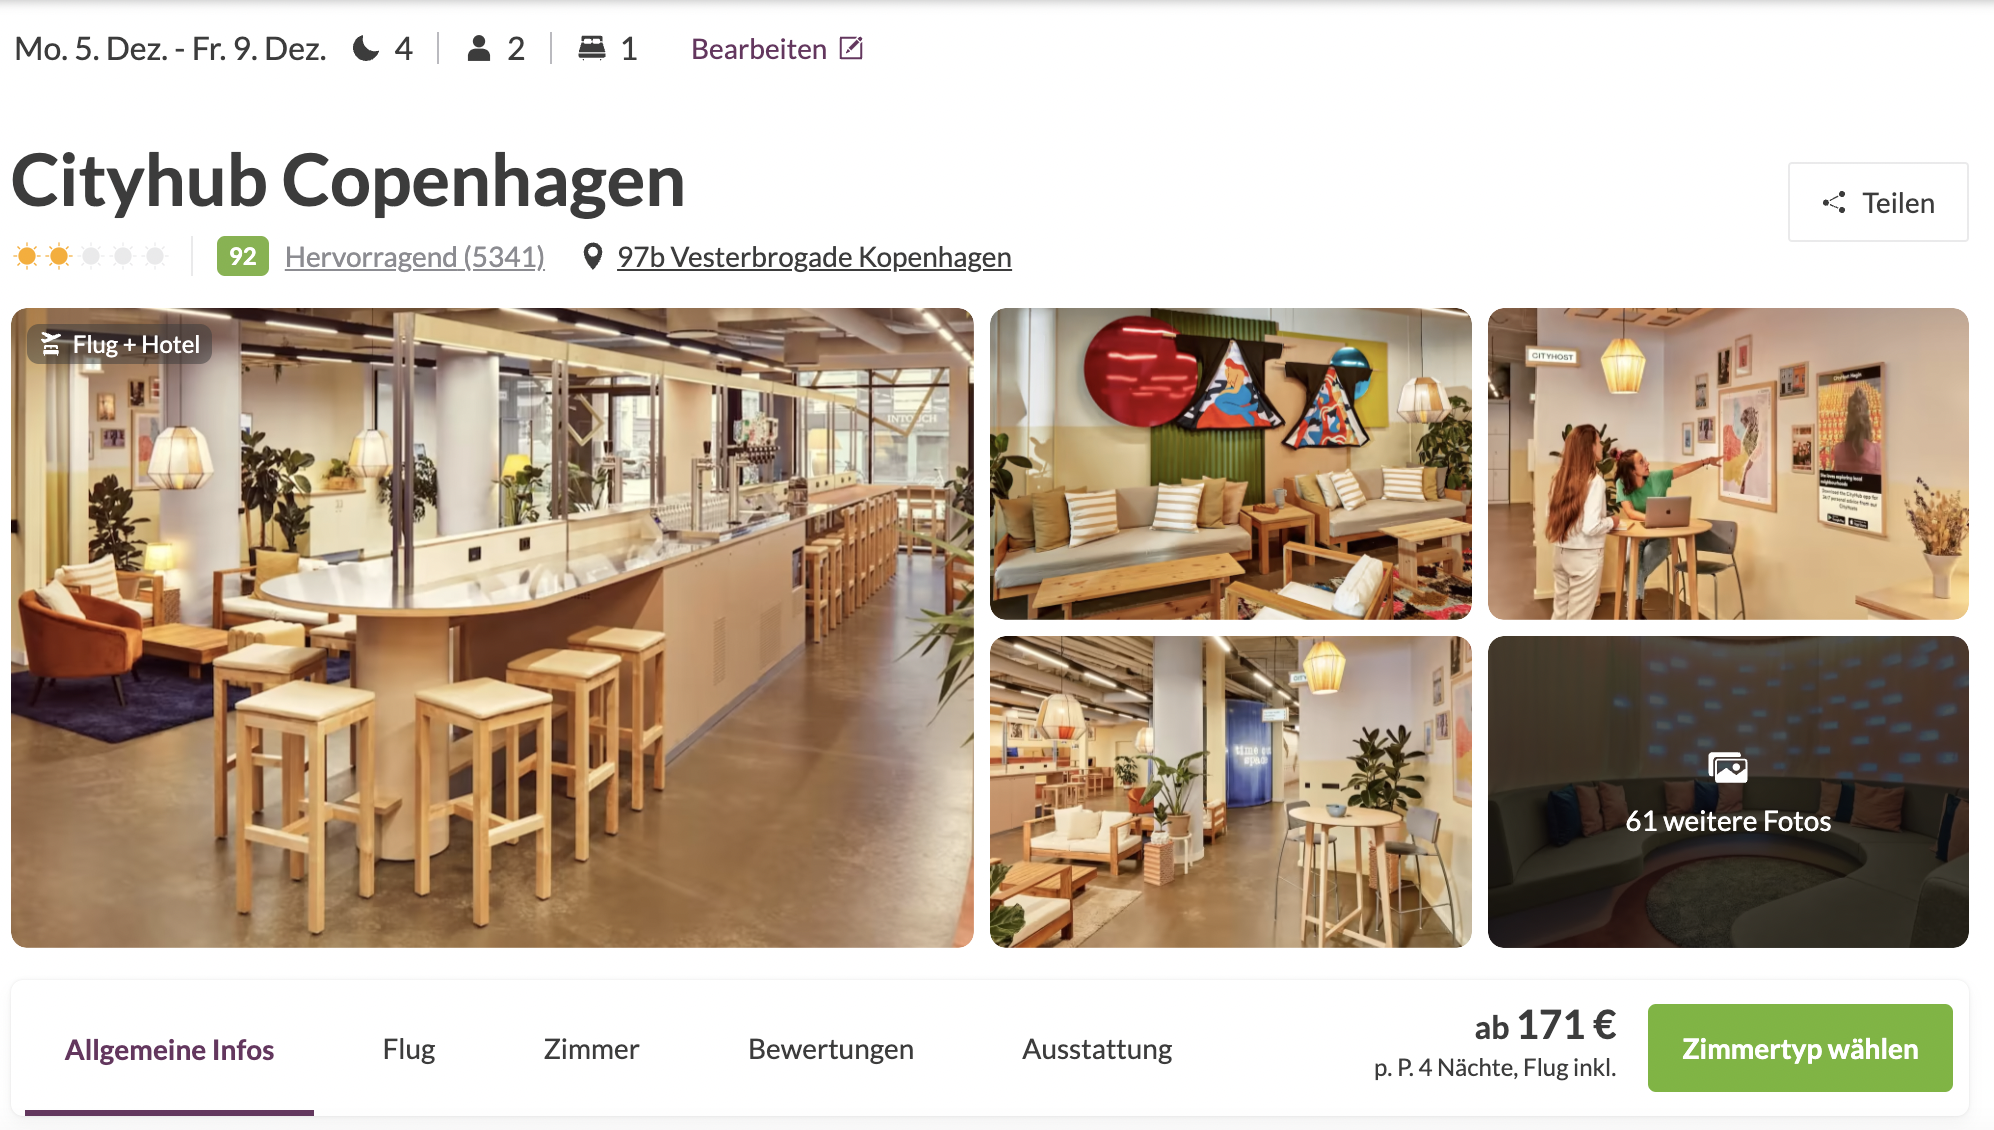Open the main bar area photo
The image size is (1994, 1130).
pos(492,628)
